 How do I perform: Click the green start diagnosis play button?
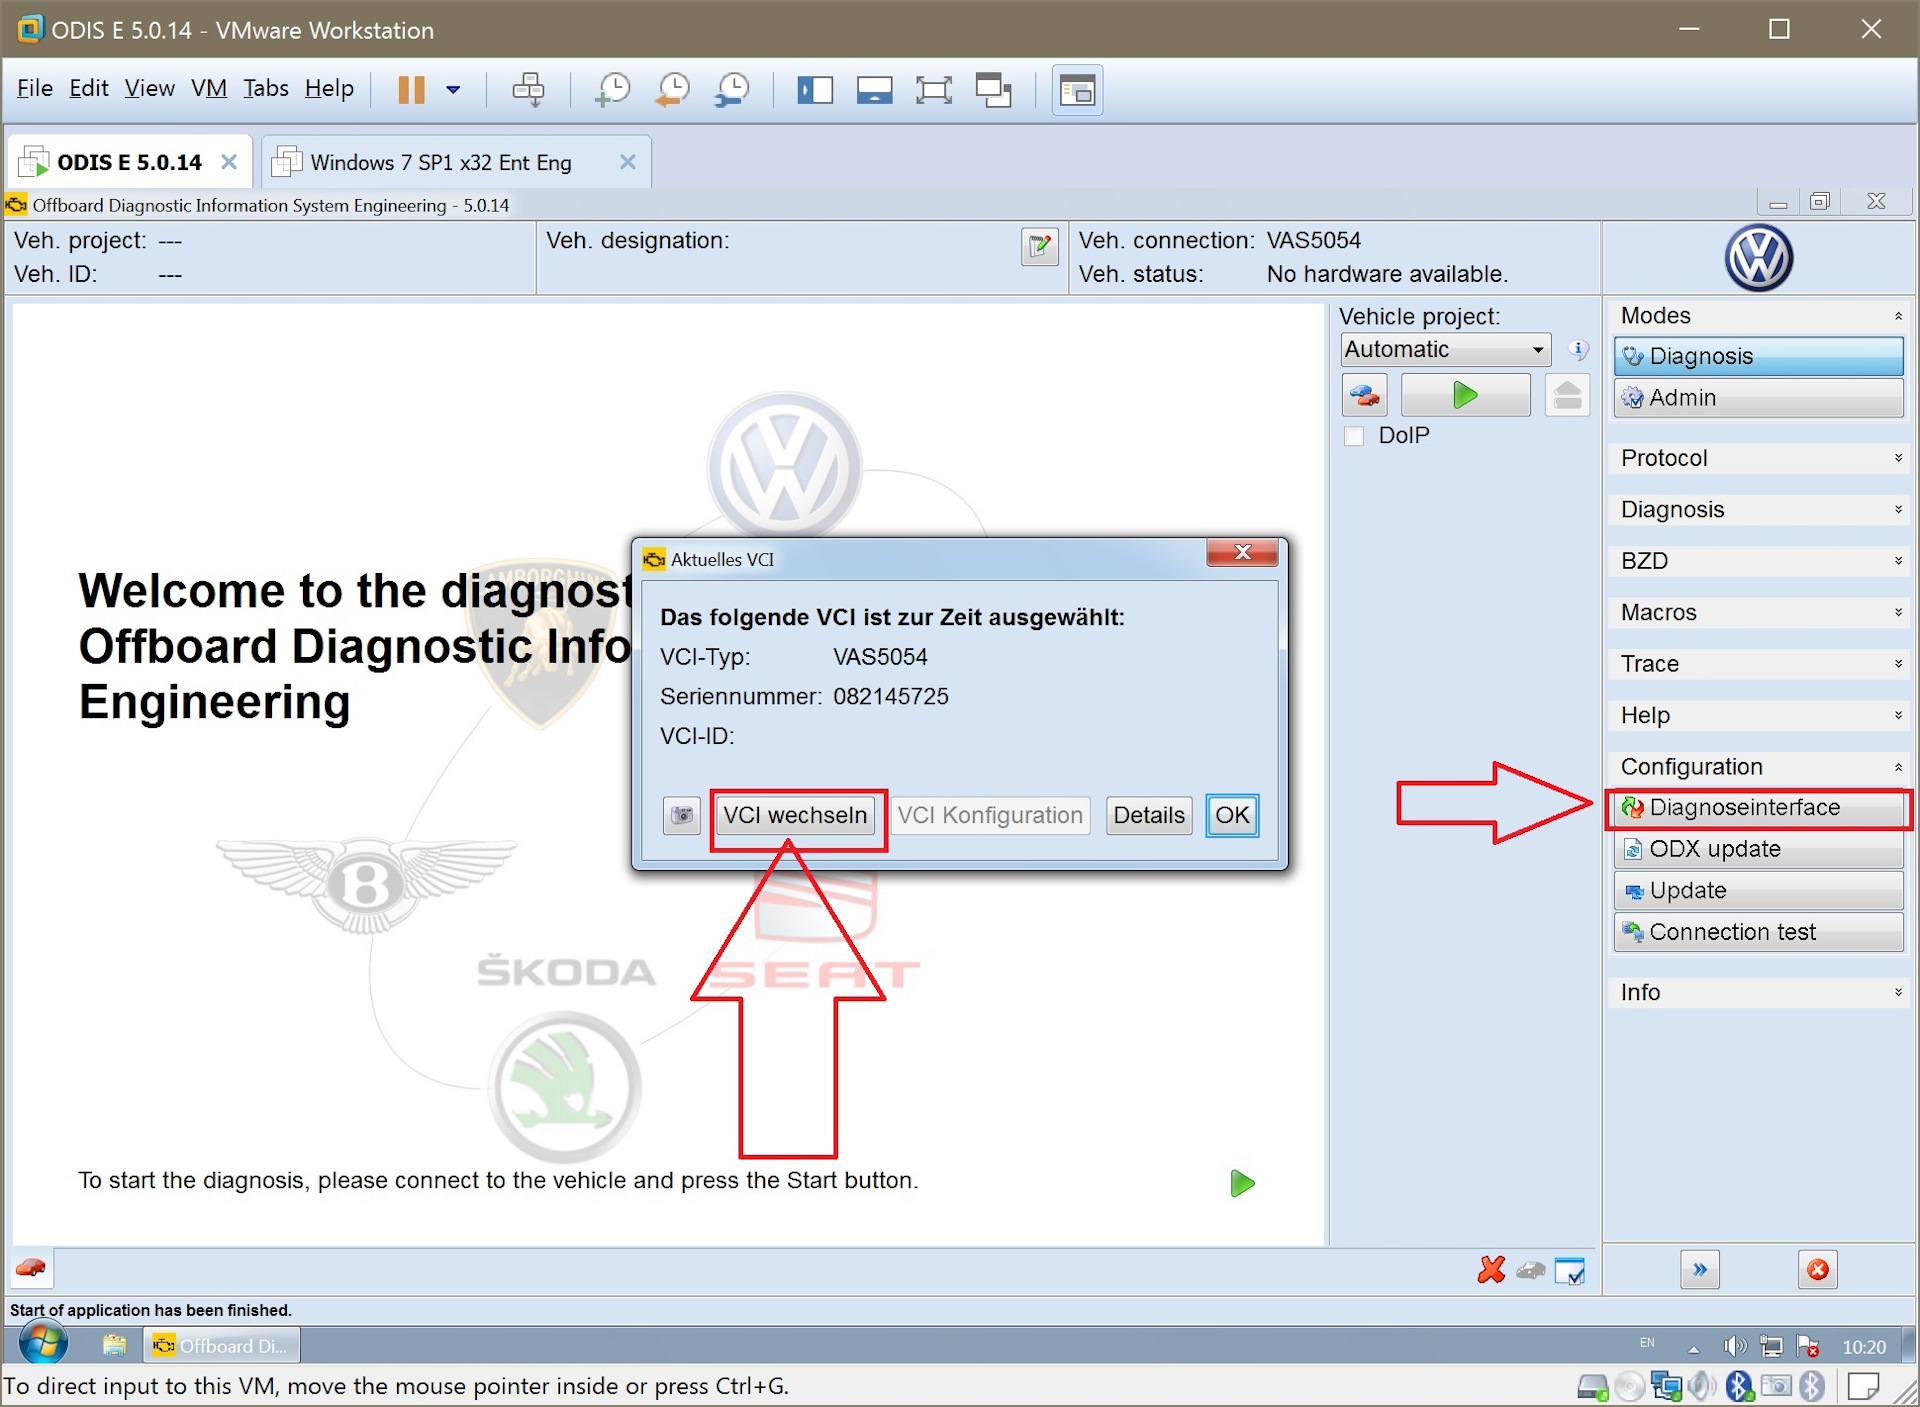1465,395
